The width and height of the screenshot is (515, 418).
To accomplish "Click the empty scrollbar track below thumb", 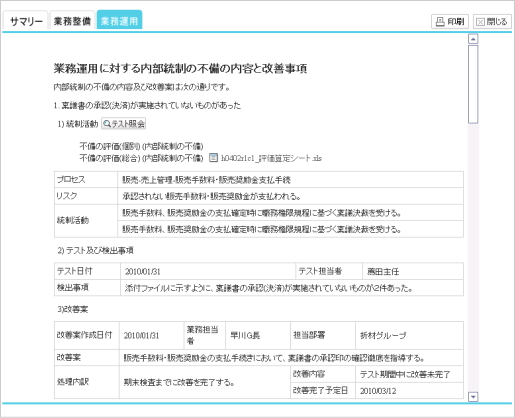I will (x=473, y=257).
